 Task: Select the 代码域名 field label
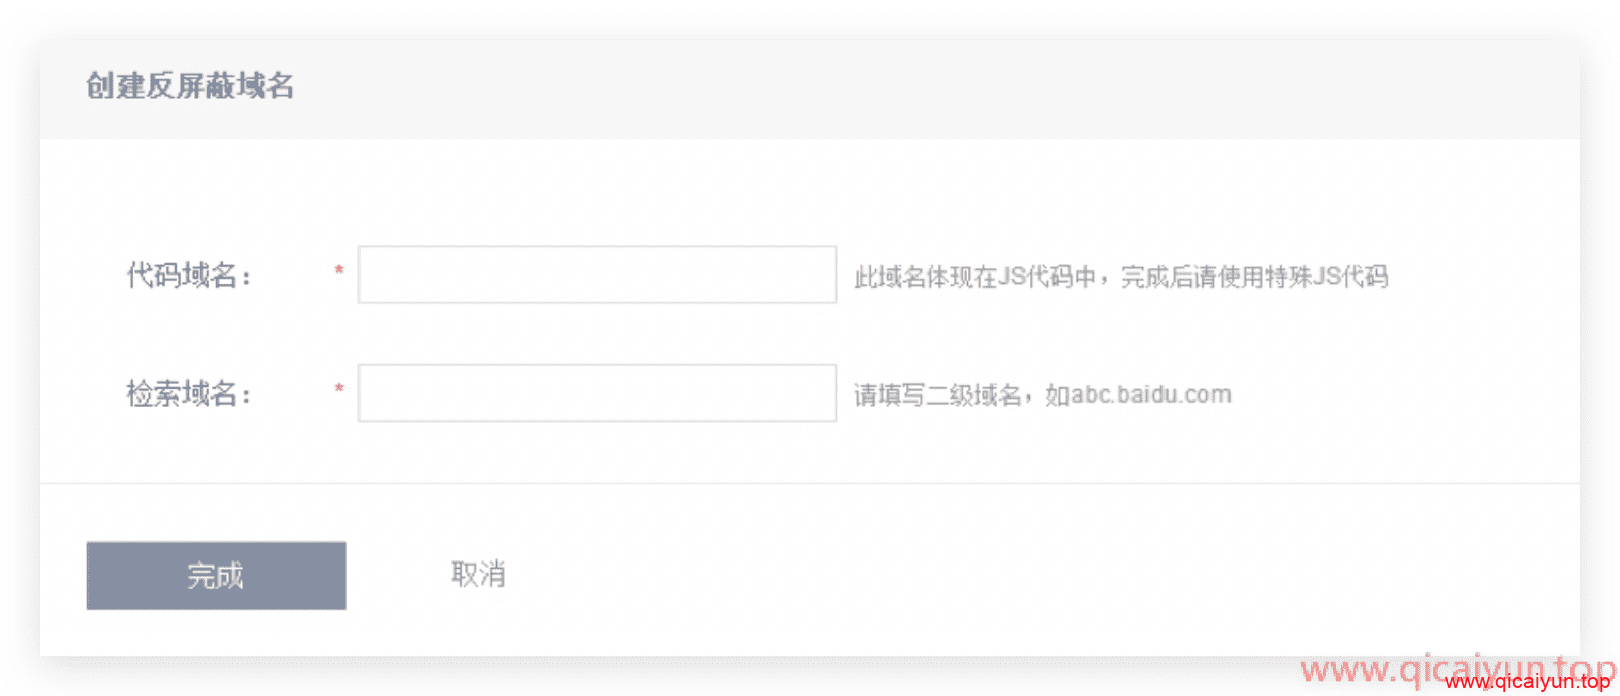click(x=182, y=275)
